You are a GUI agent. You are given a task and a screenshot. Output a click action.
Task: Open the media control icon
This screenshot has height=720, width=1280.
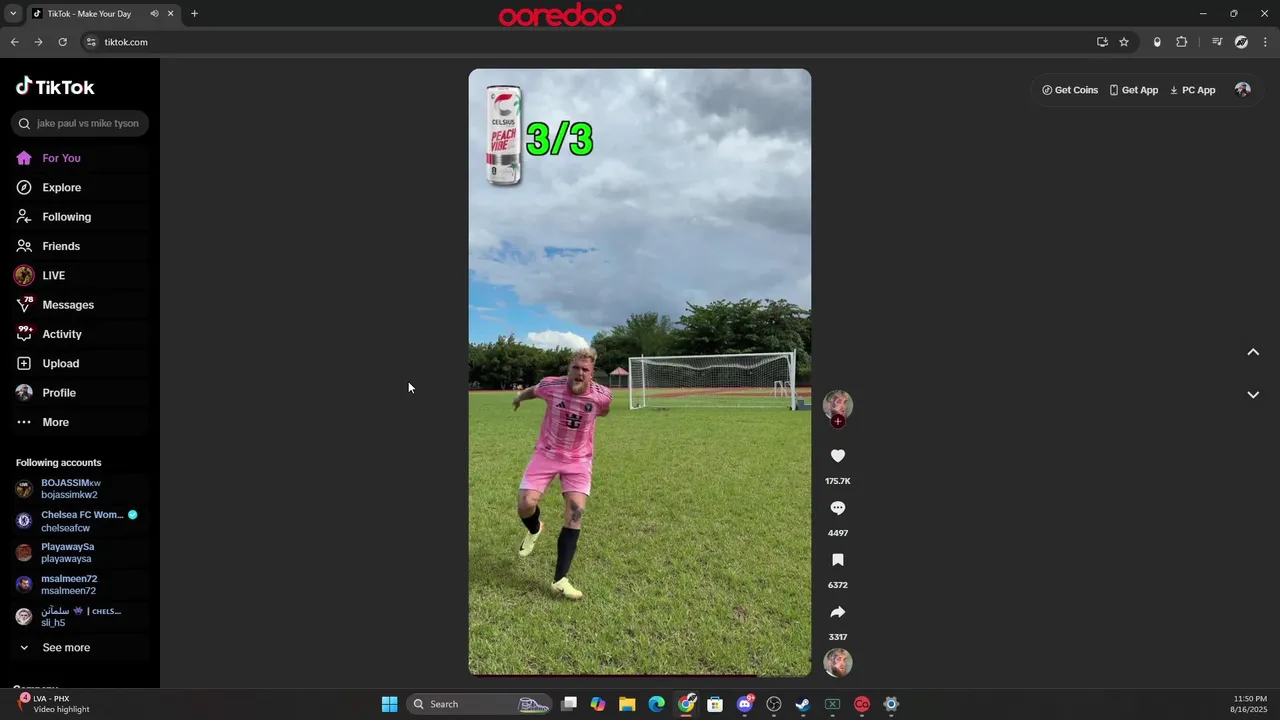coord(1217,42)
